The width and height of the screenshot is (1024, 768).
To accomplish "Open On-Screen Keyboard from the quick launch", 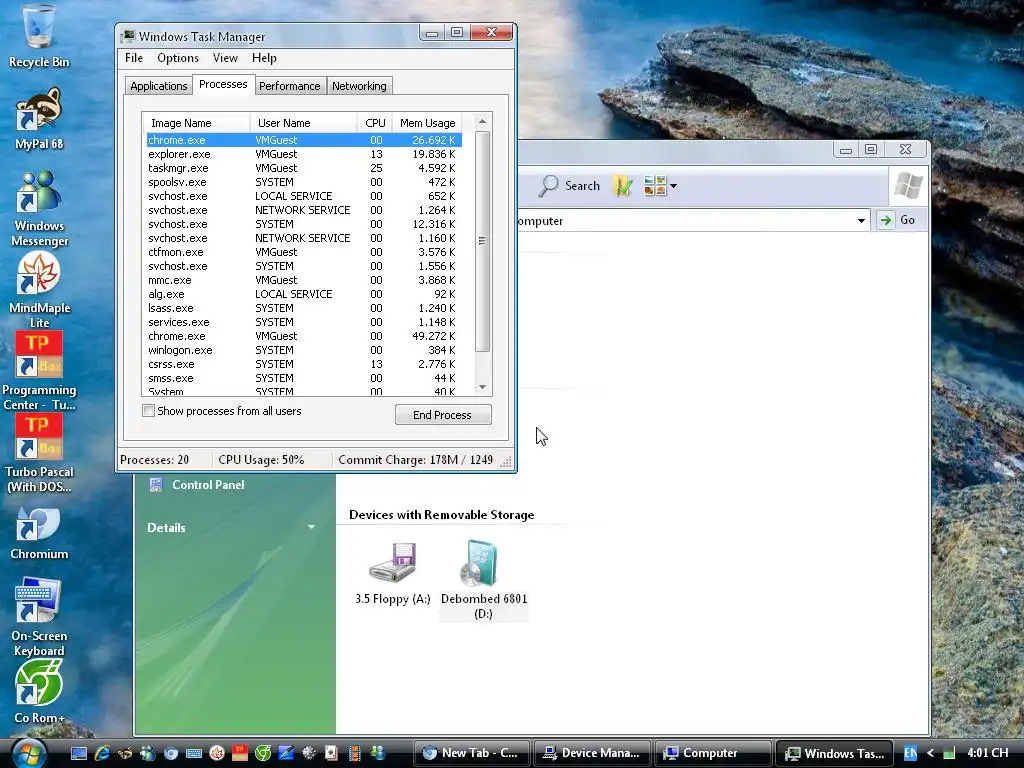I will [194, 754].
